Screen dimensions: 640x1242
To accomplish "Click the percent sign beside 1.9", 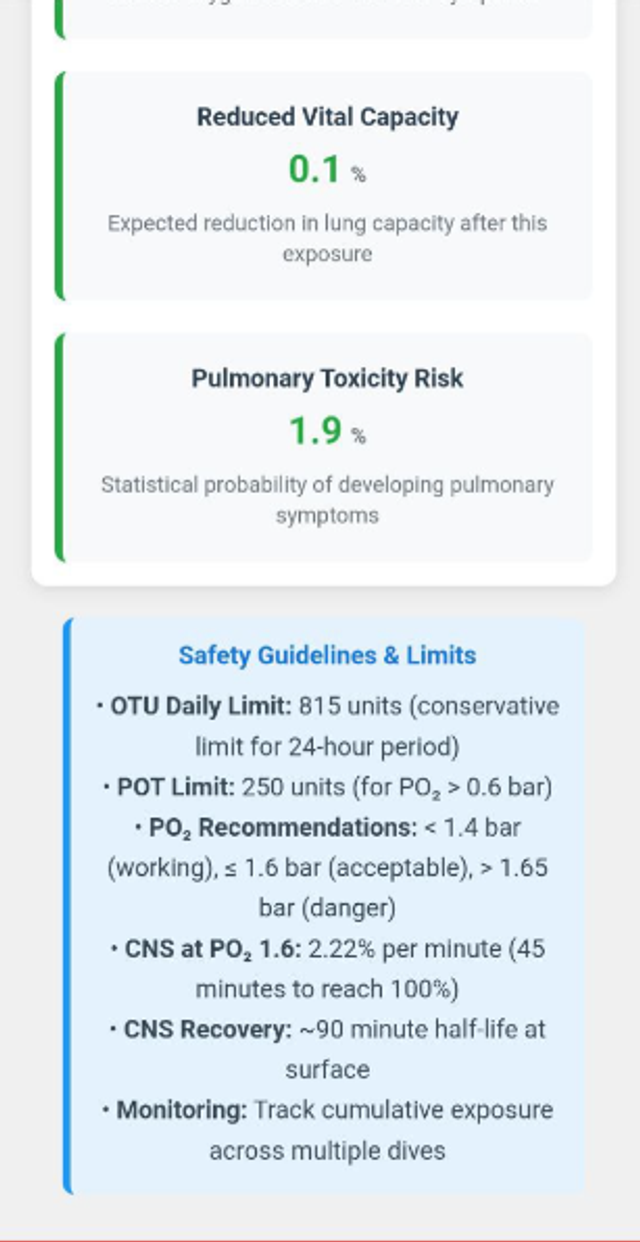I will click(358, 437).
